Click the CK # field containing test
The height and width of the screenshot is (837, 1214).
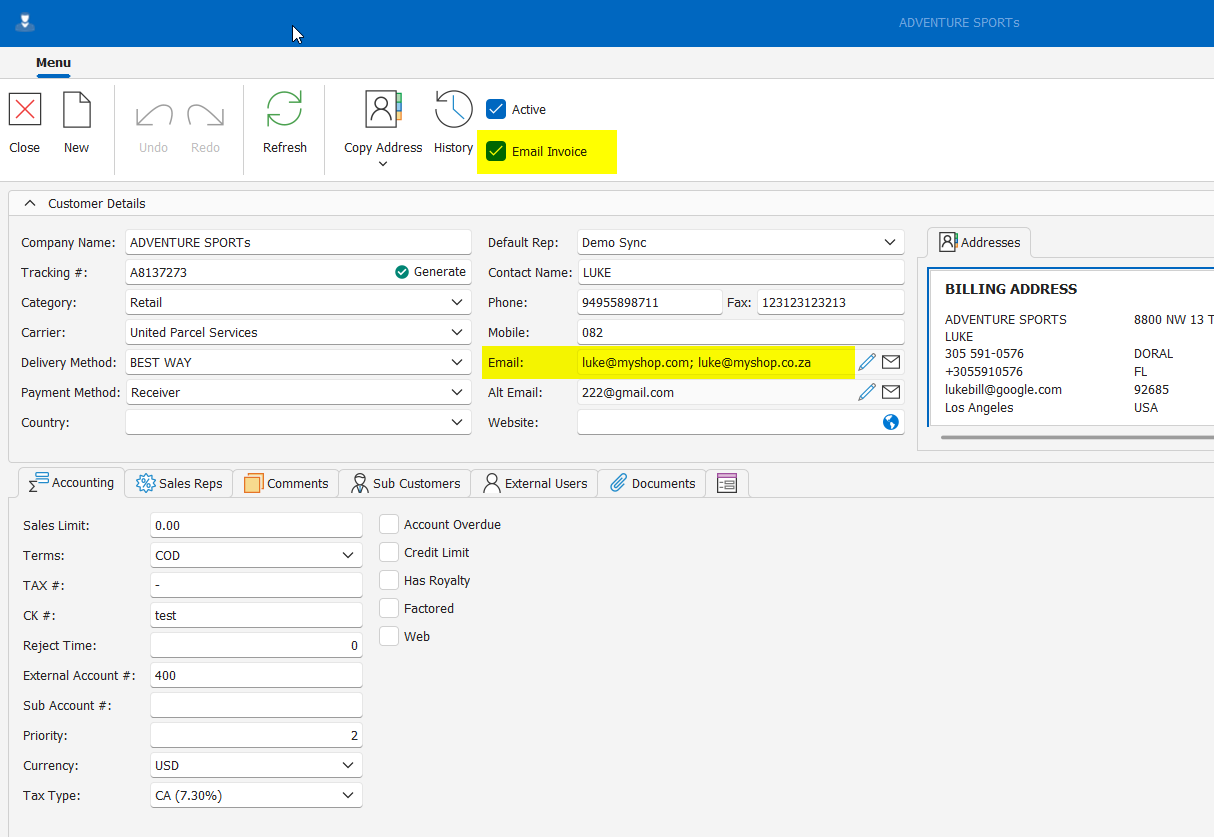pos(256,615)
